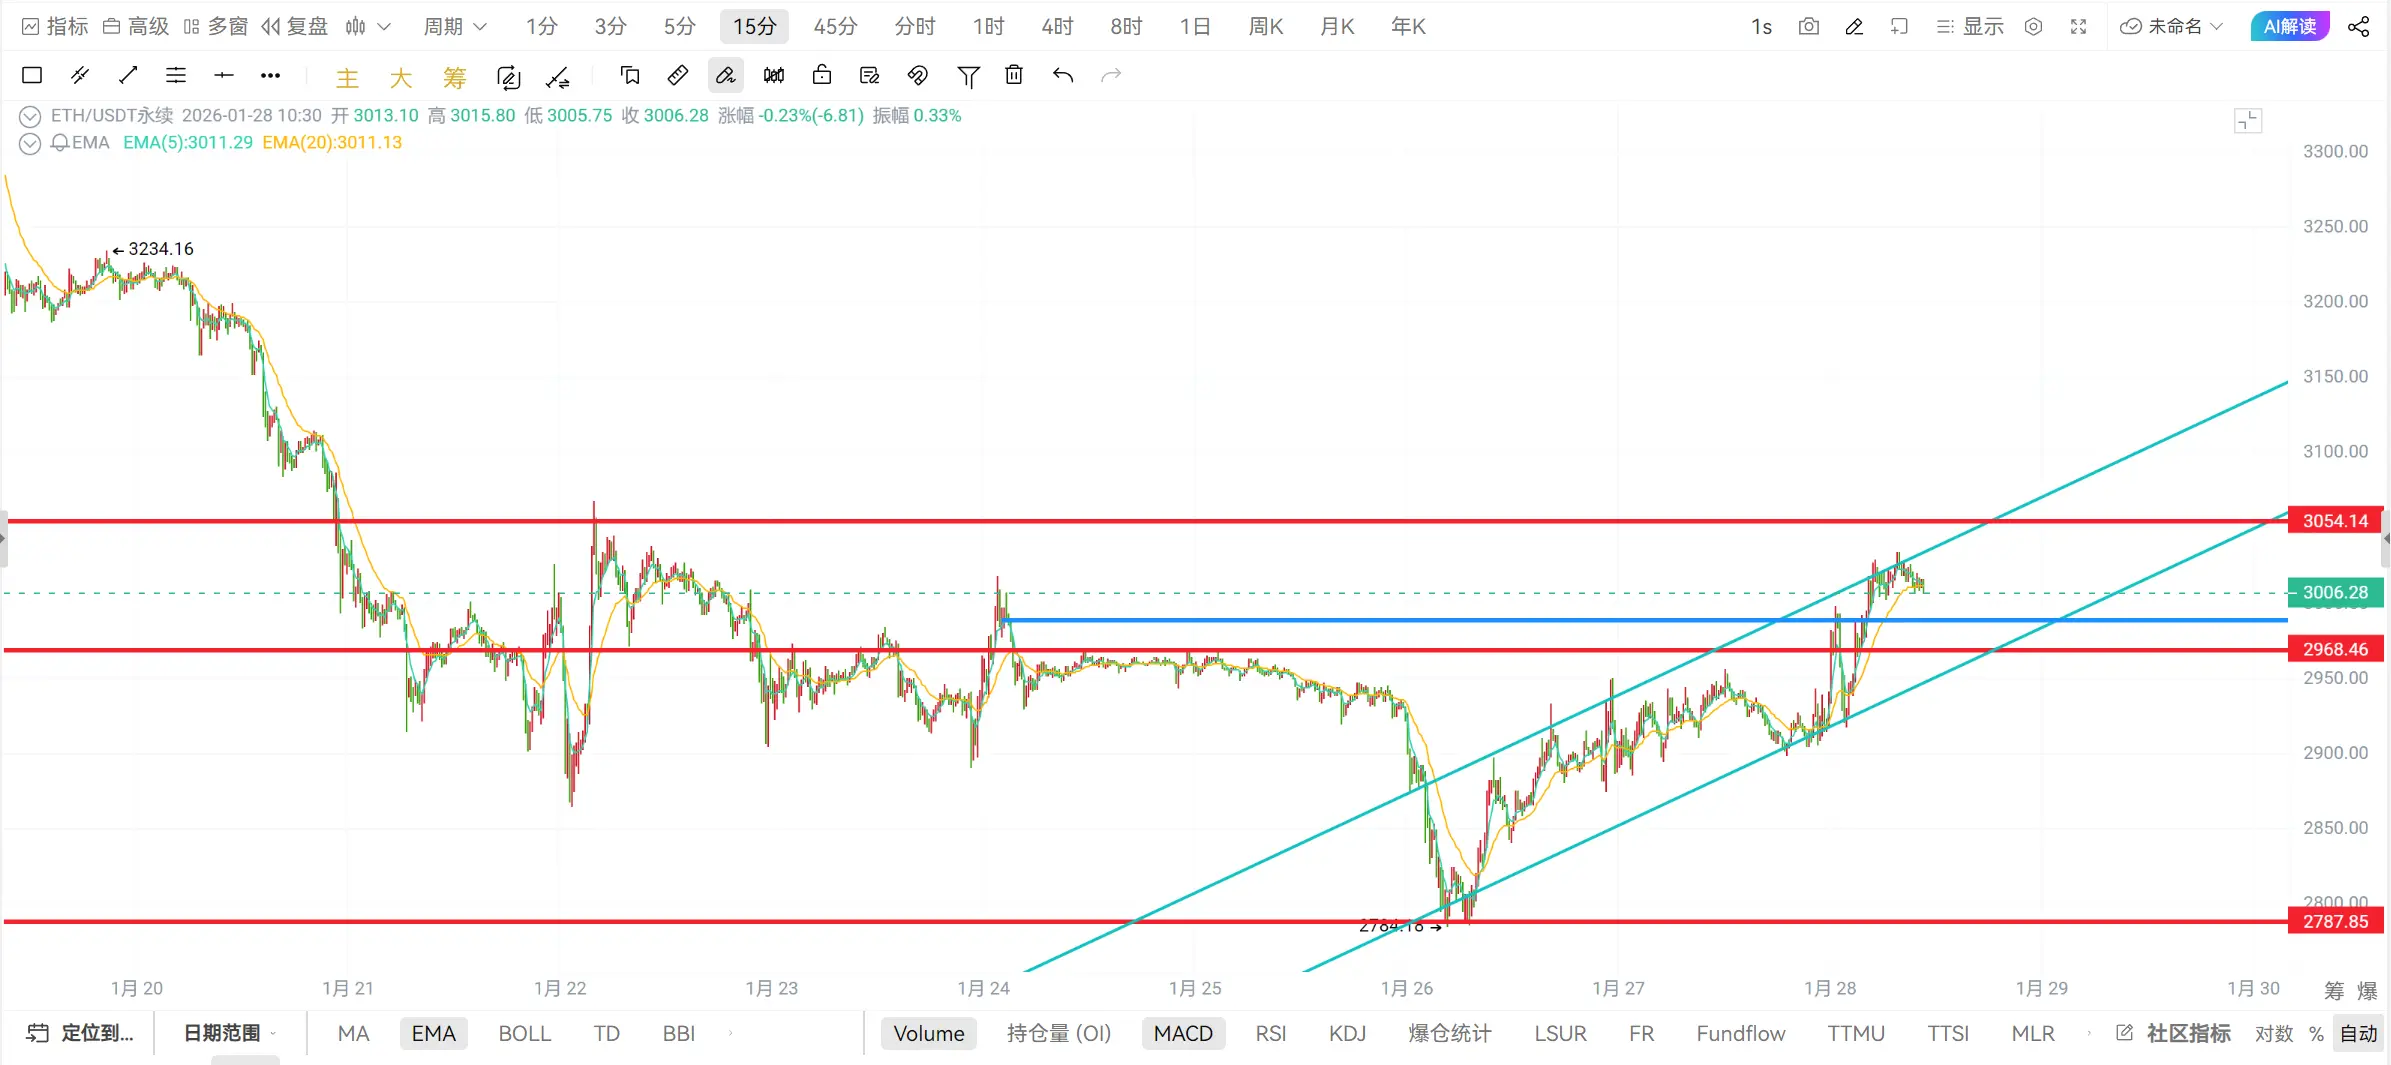Select the ruler measurement tool
The height and width of the screenshot is (1065, 2391).
[x=678, y=75]
